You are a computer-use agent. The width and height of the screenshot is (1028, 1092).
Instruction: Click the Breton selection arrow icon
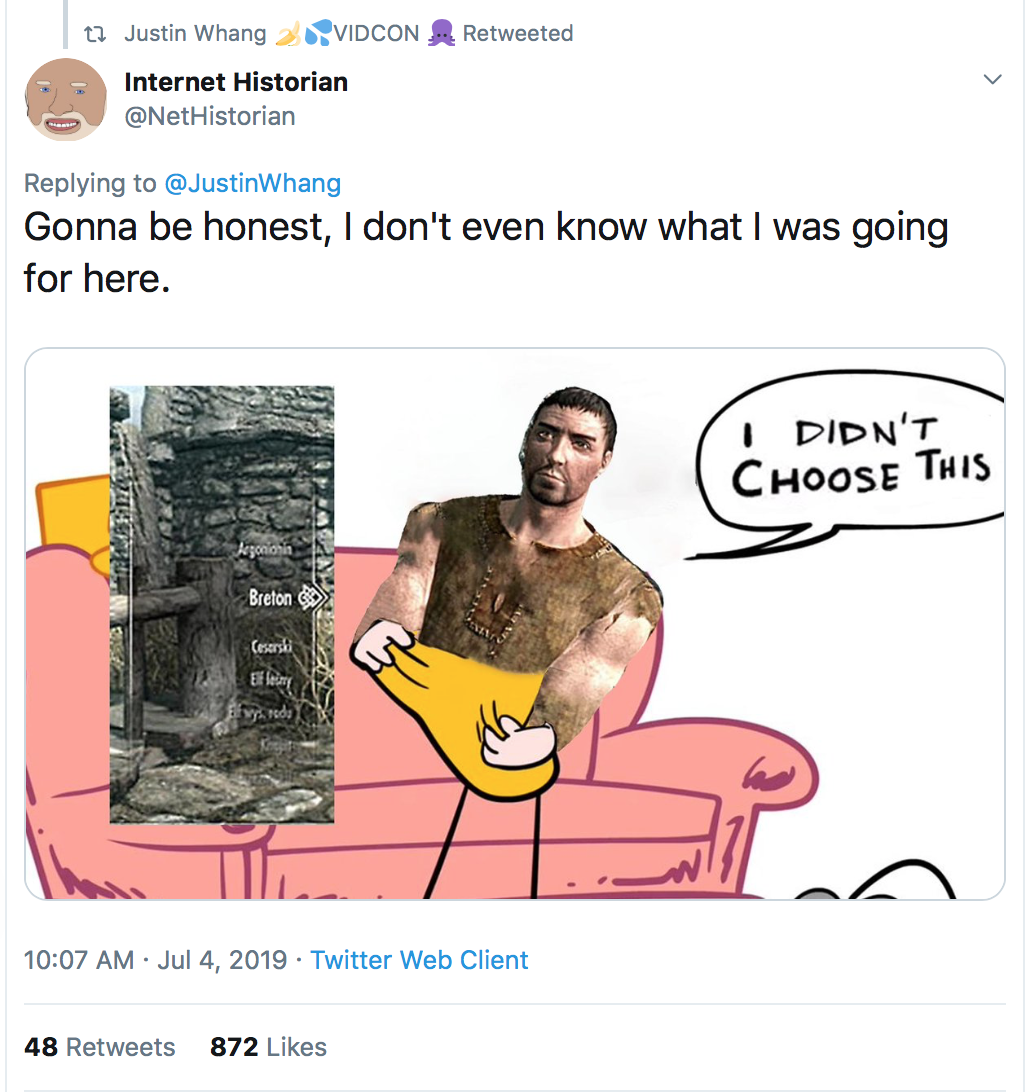pos(313,598)
